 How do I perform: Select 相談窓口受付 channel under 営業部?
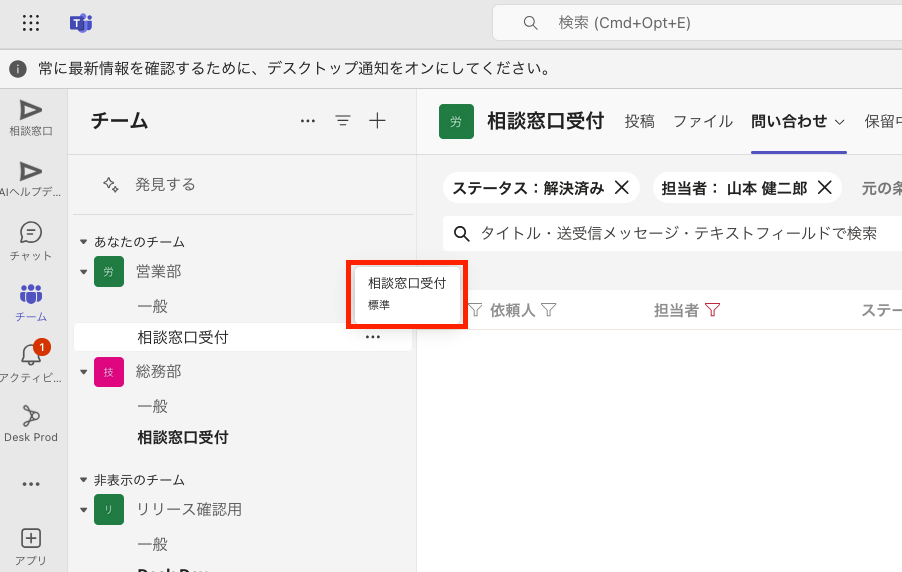coord(183,337)
